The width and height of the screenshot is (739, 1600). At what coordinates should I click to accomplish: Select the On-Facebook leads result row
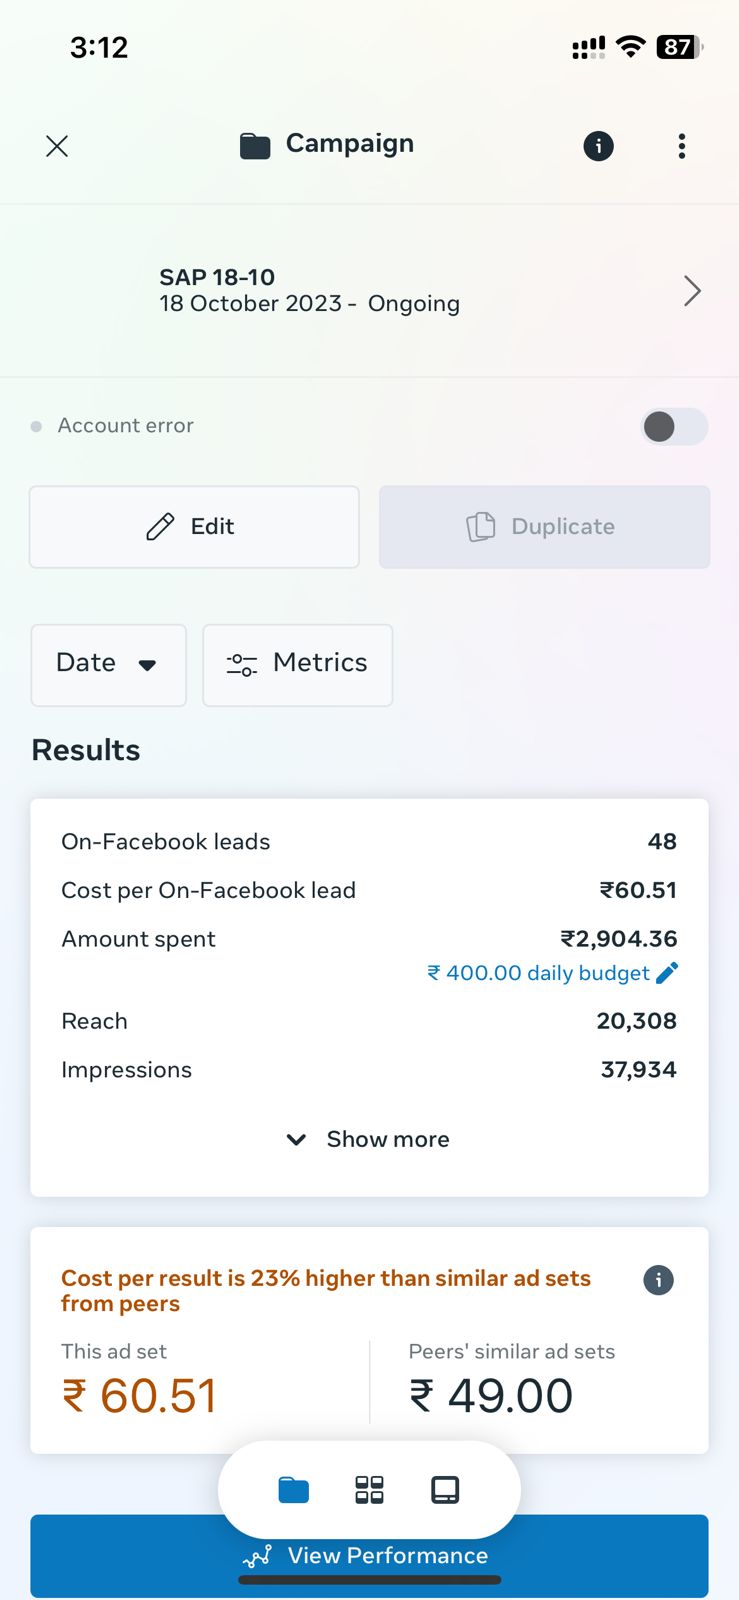368,842
